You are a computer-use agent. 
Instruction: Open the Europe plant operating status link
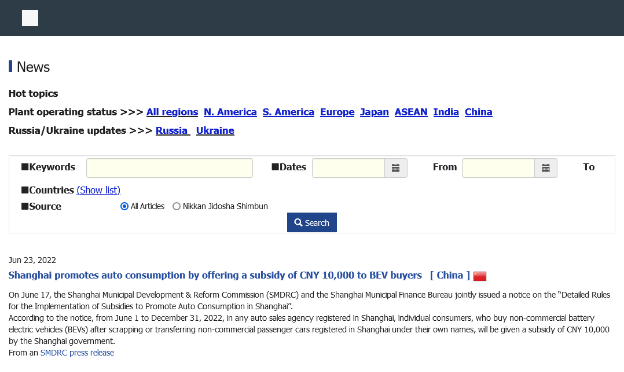337,112
